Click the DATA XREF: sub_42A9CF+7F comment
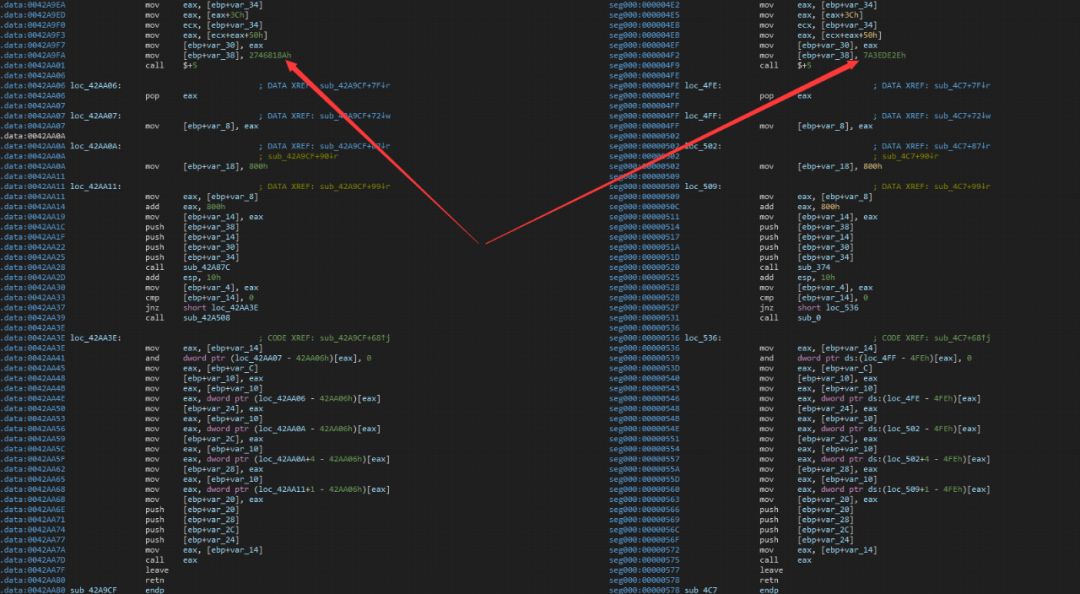The image size is (1080, 594). (324, 86)
